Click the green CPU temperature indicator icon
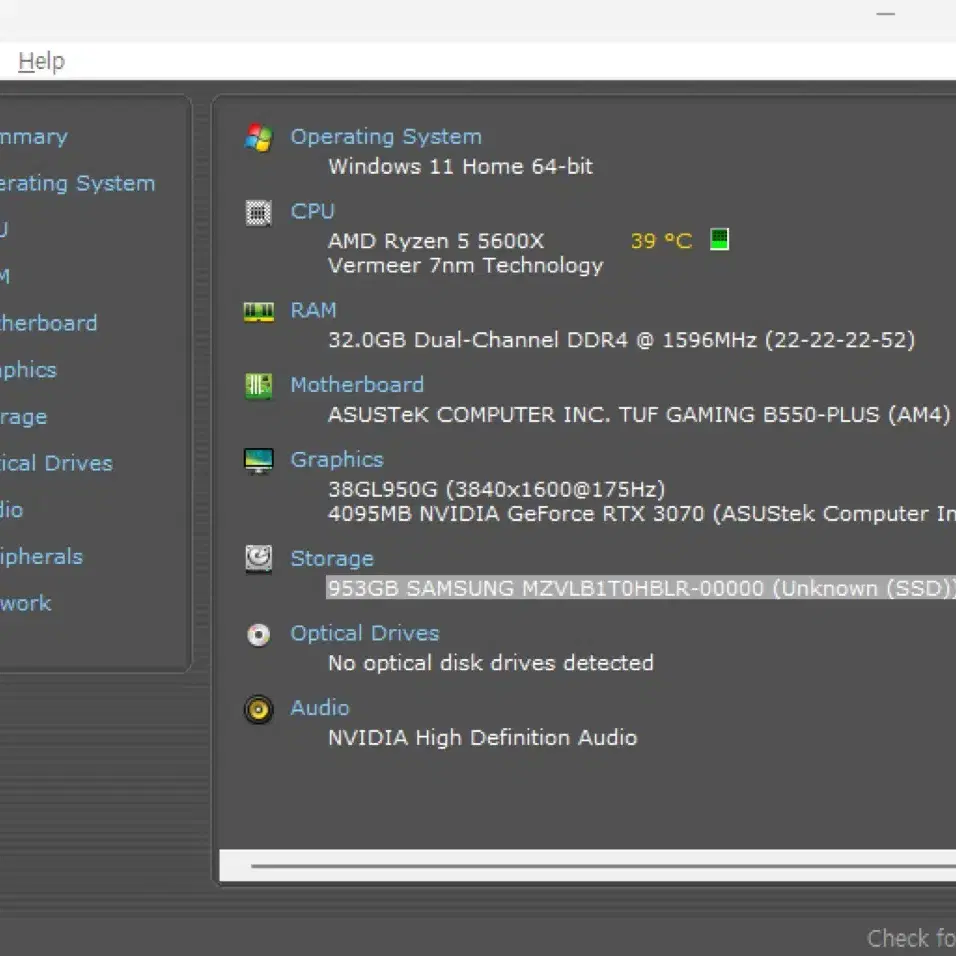Image resolution: width=956 pixels, height=956 pixels. [x=719, y=239]
